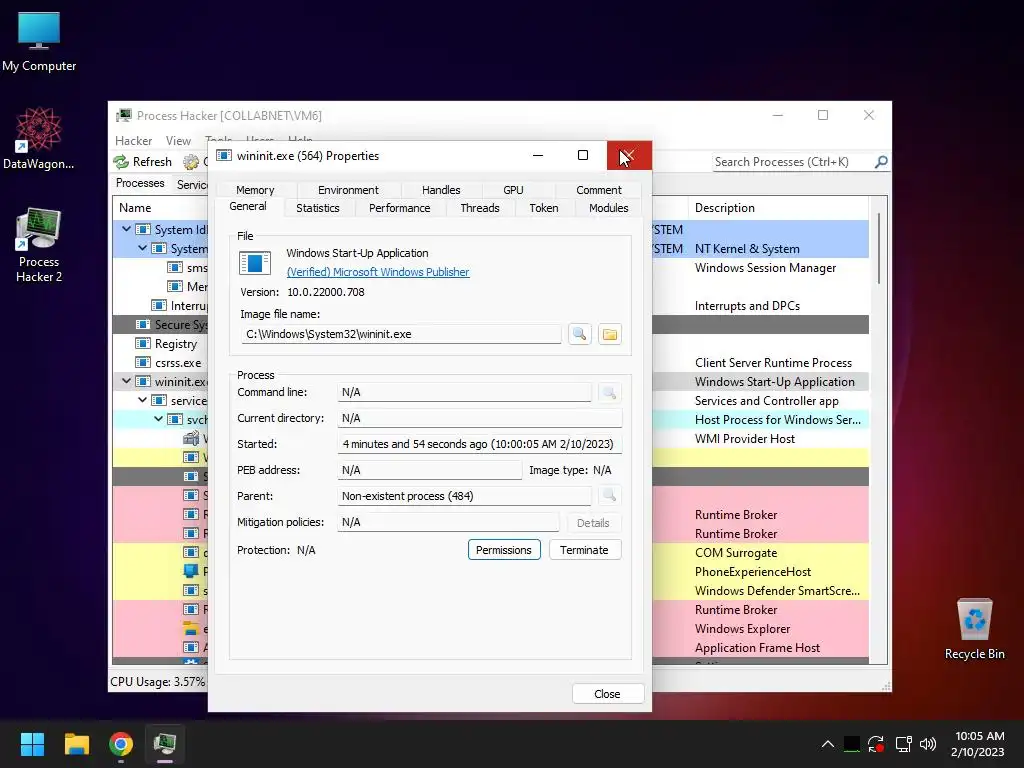
Task: Open Google Chrome from the taskbar
Action: pos(121,744)
